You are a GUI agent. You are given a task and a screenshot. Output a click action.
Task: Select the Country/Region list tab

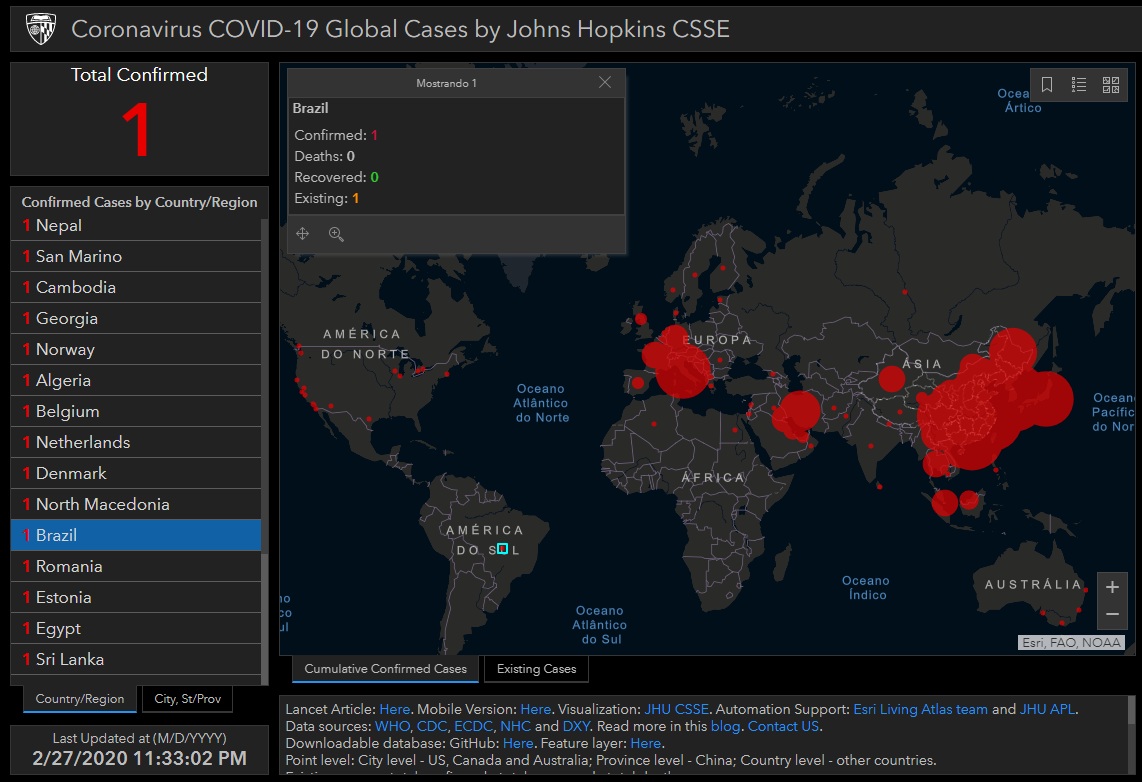pyautogui.click(x=79, y=698)
